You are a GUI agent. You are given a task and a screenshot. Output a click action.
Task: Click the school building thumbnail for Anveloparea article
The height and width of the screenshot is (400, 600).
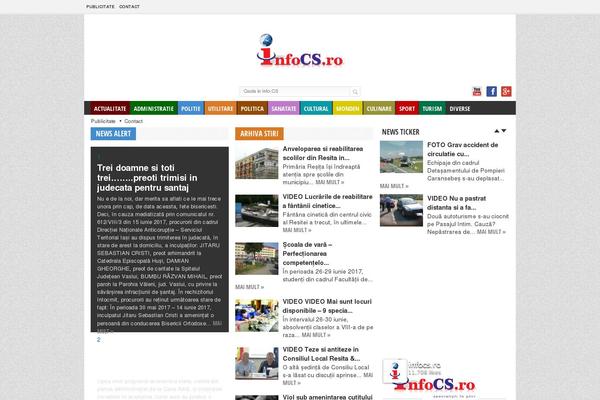pos(257,163)
